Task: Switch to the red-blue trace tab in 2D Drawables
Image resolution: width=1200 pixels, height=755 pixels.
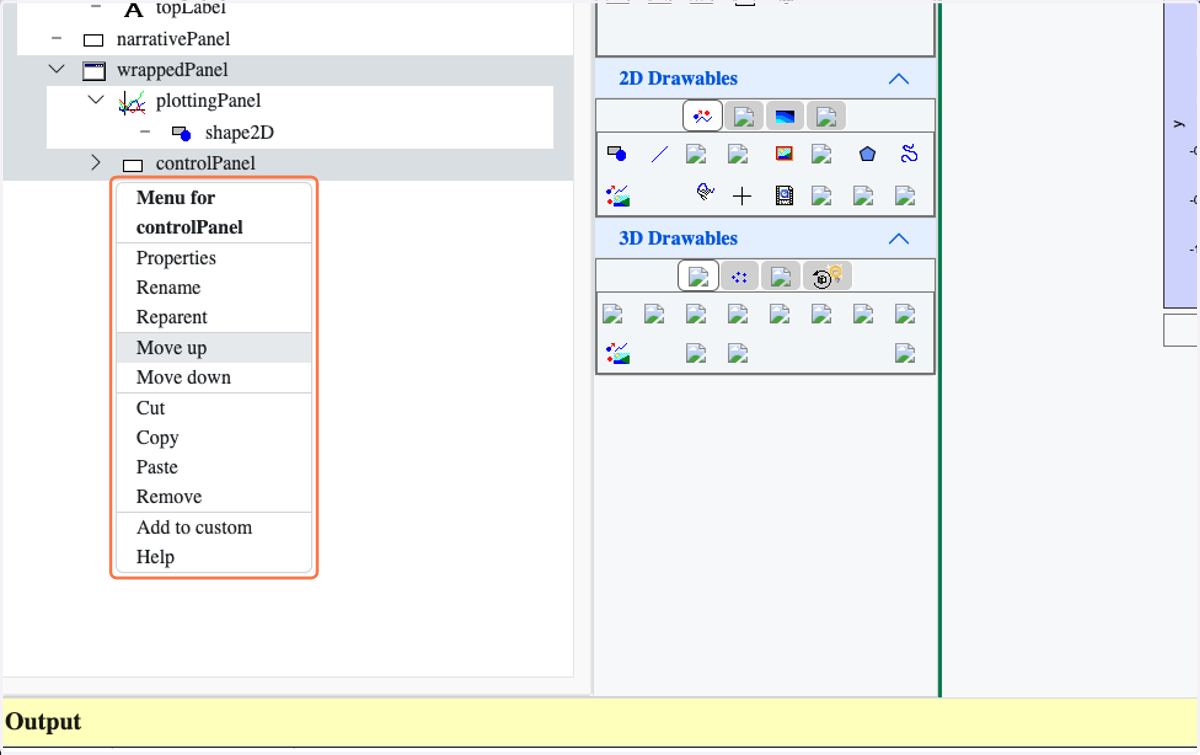Action: (703, 116)
